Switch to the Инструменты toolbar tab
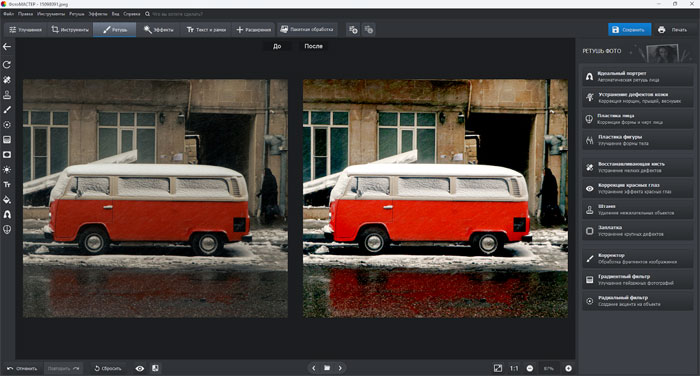This screenshot has height=376, width=700. pyautogui.click(x=70, y=30)
